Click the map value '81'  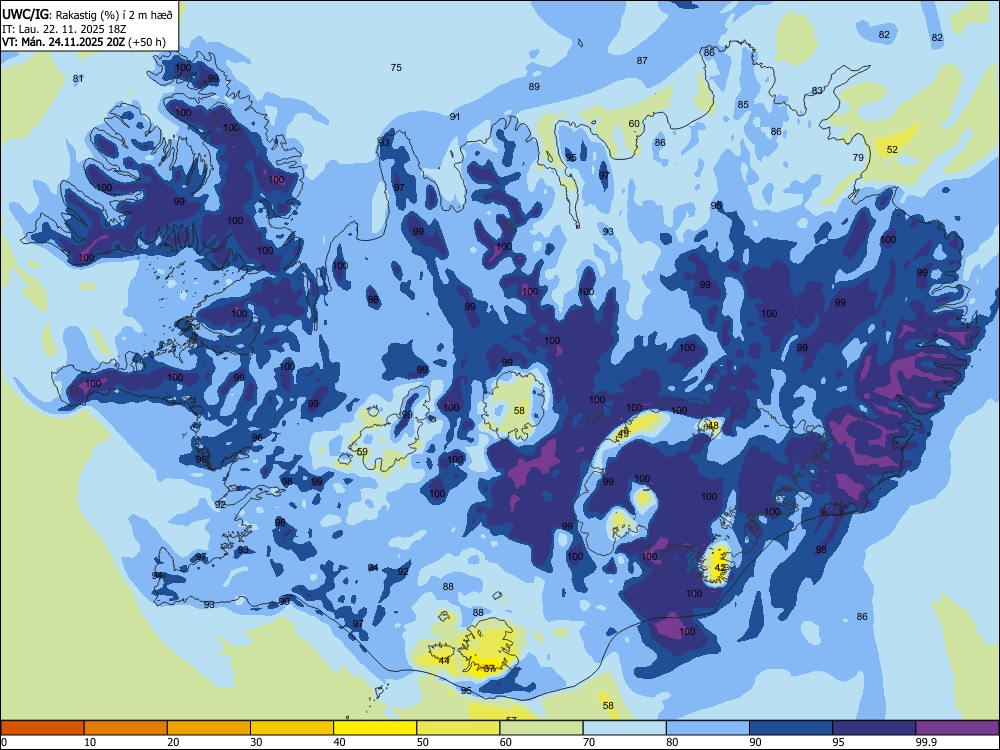[78, 79]
